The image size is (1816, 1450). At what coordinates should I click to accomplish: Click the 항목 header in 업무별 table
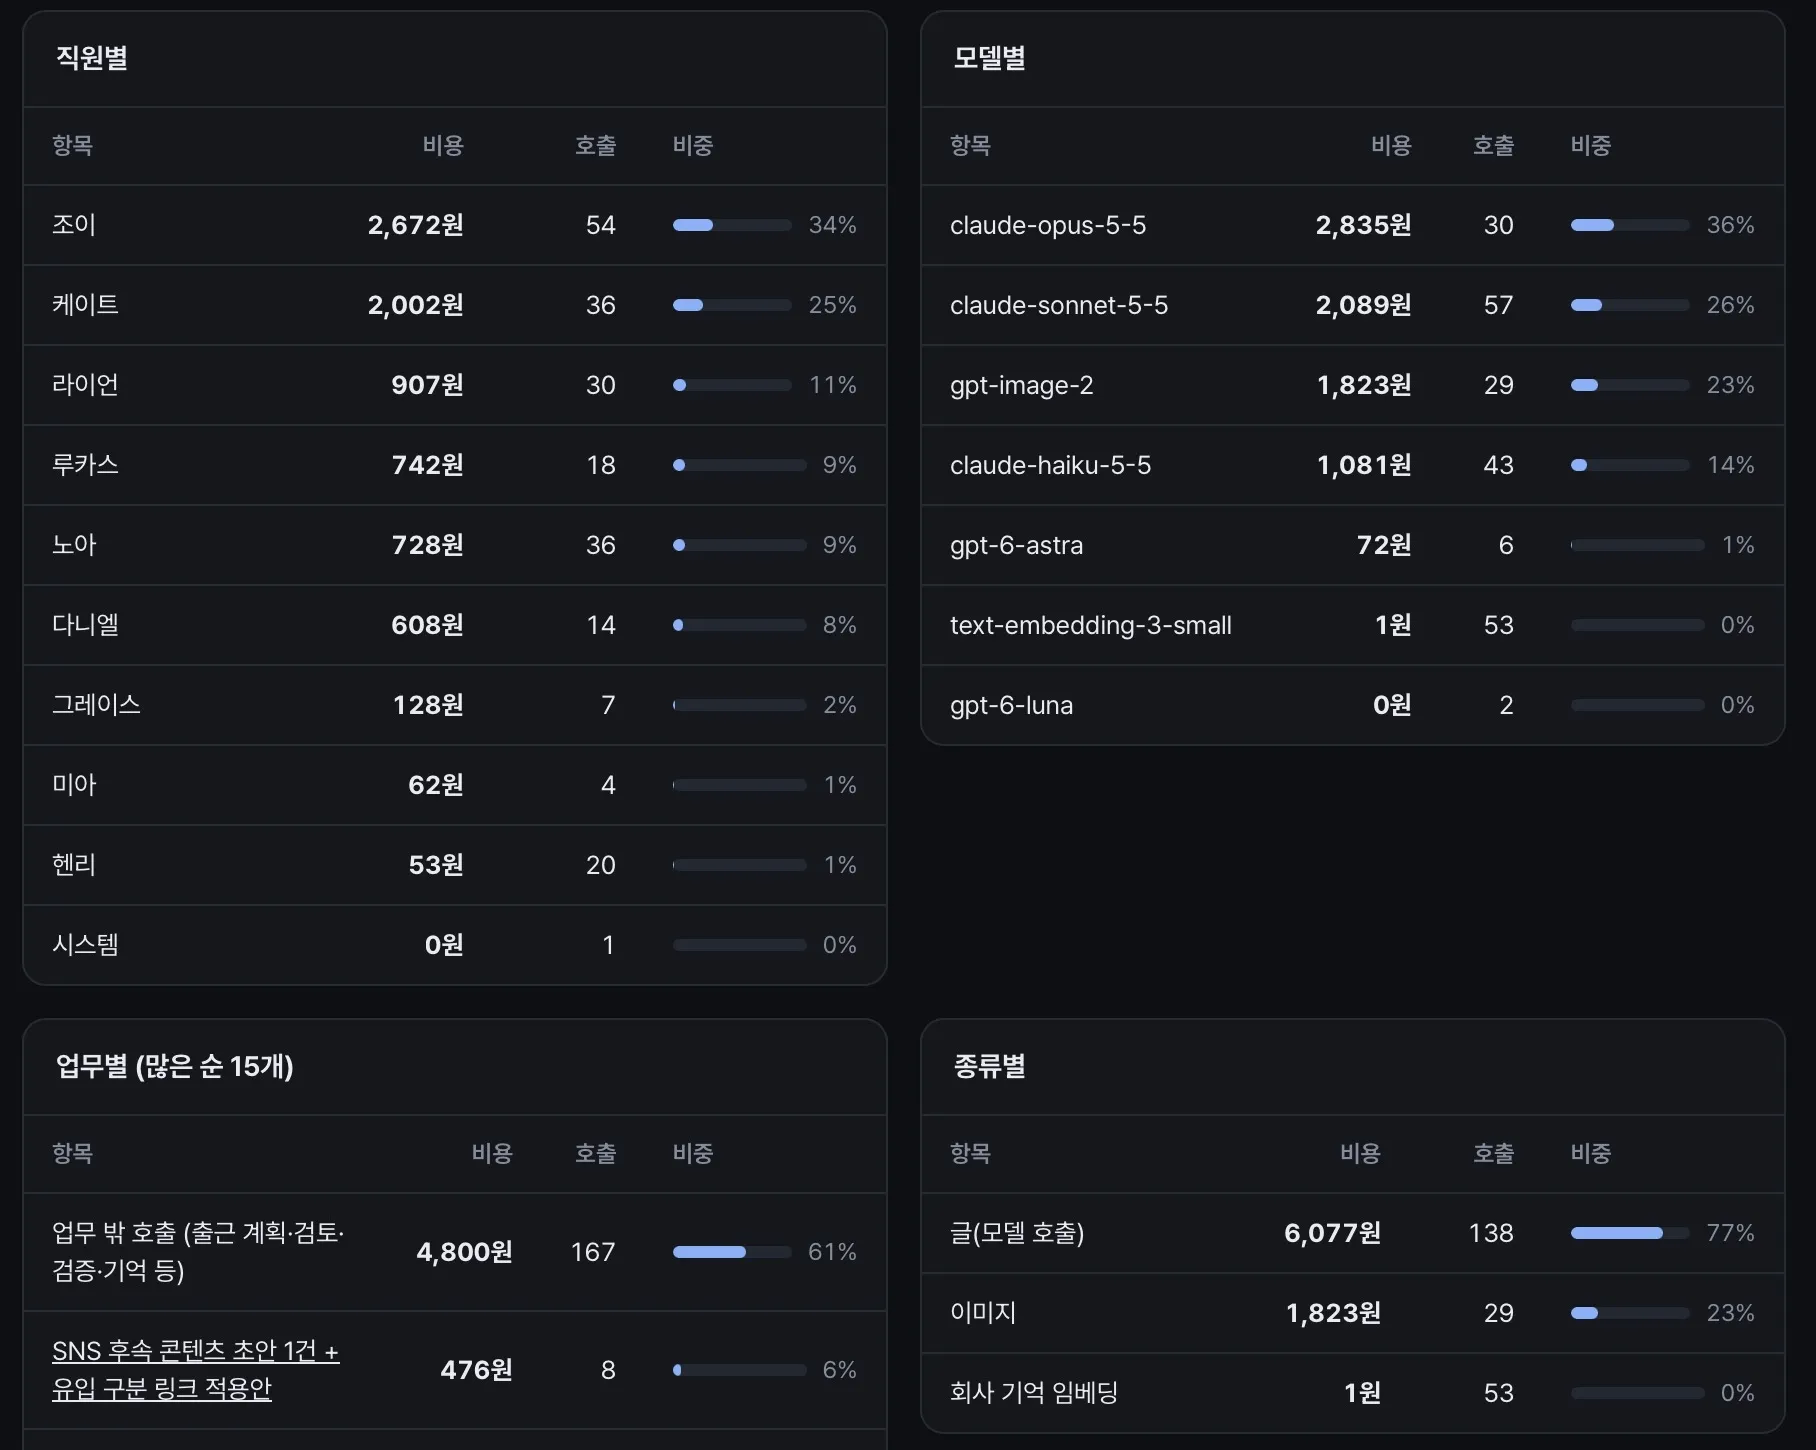point(73,1154)
